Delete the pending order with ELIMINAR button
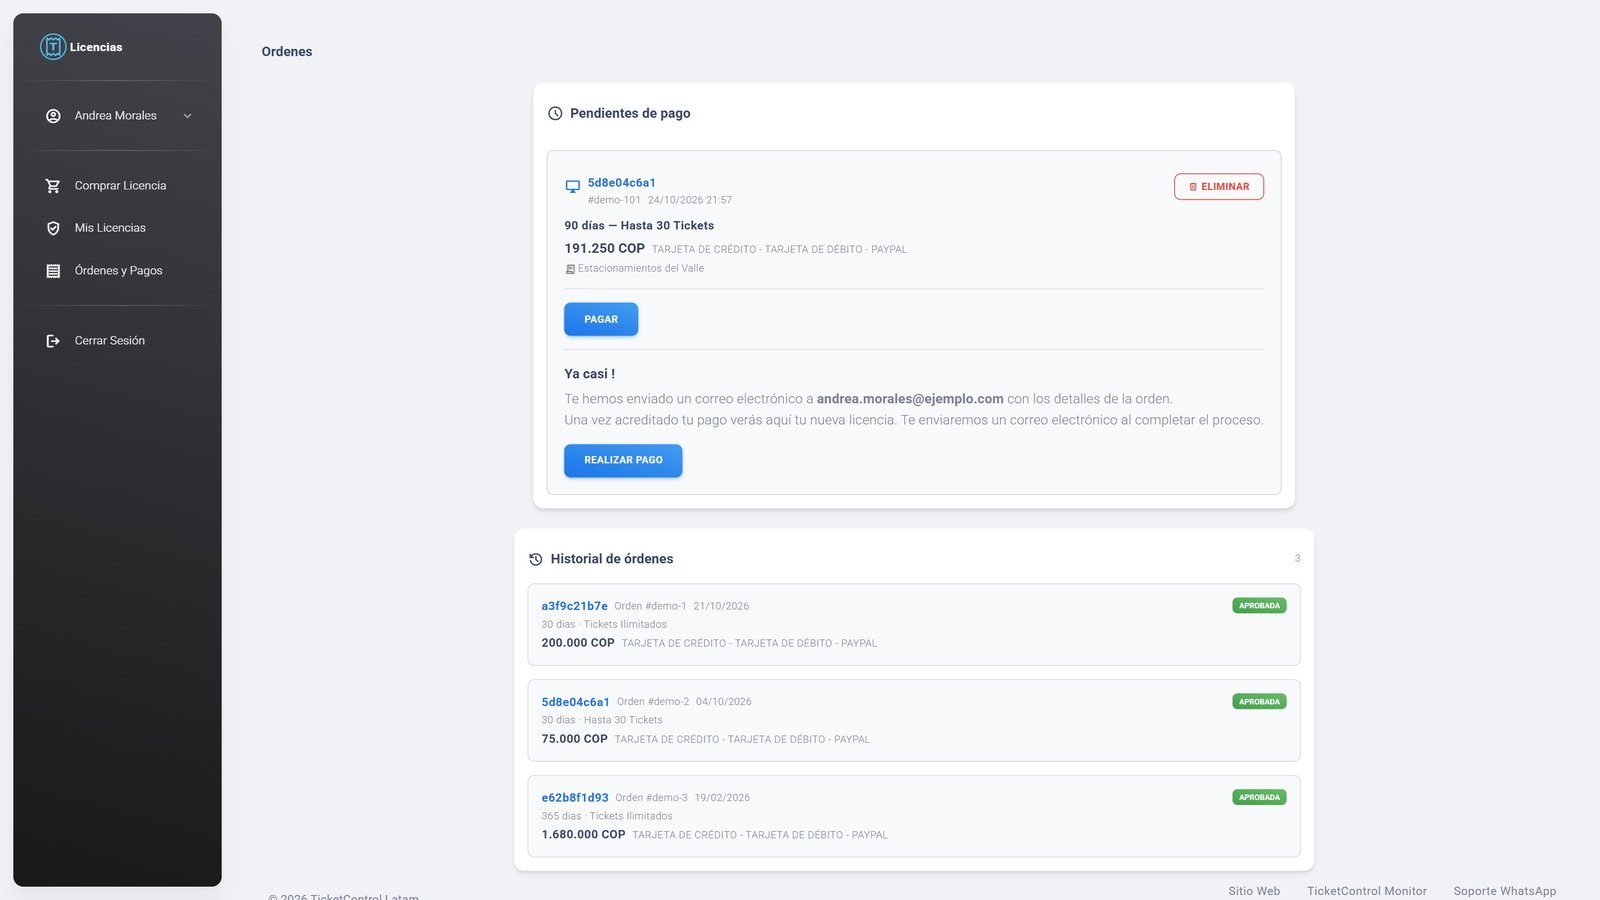The image size is (1600, 900). click(1219, 187)
